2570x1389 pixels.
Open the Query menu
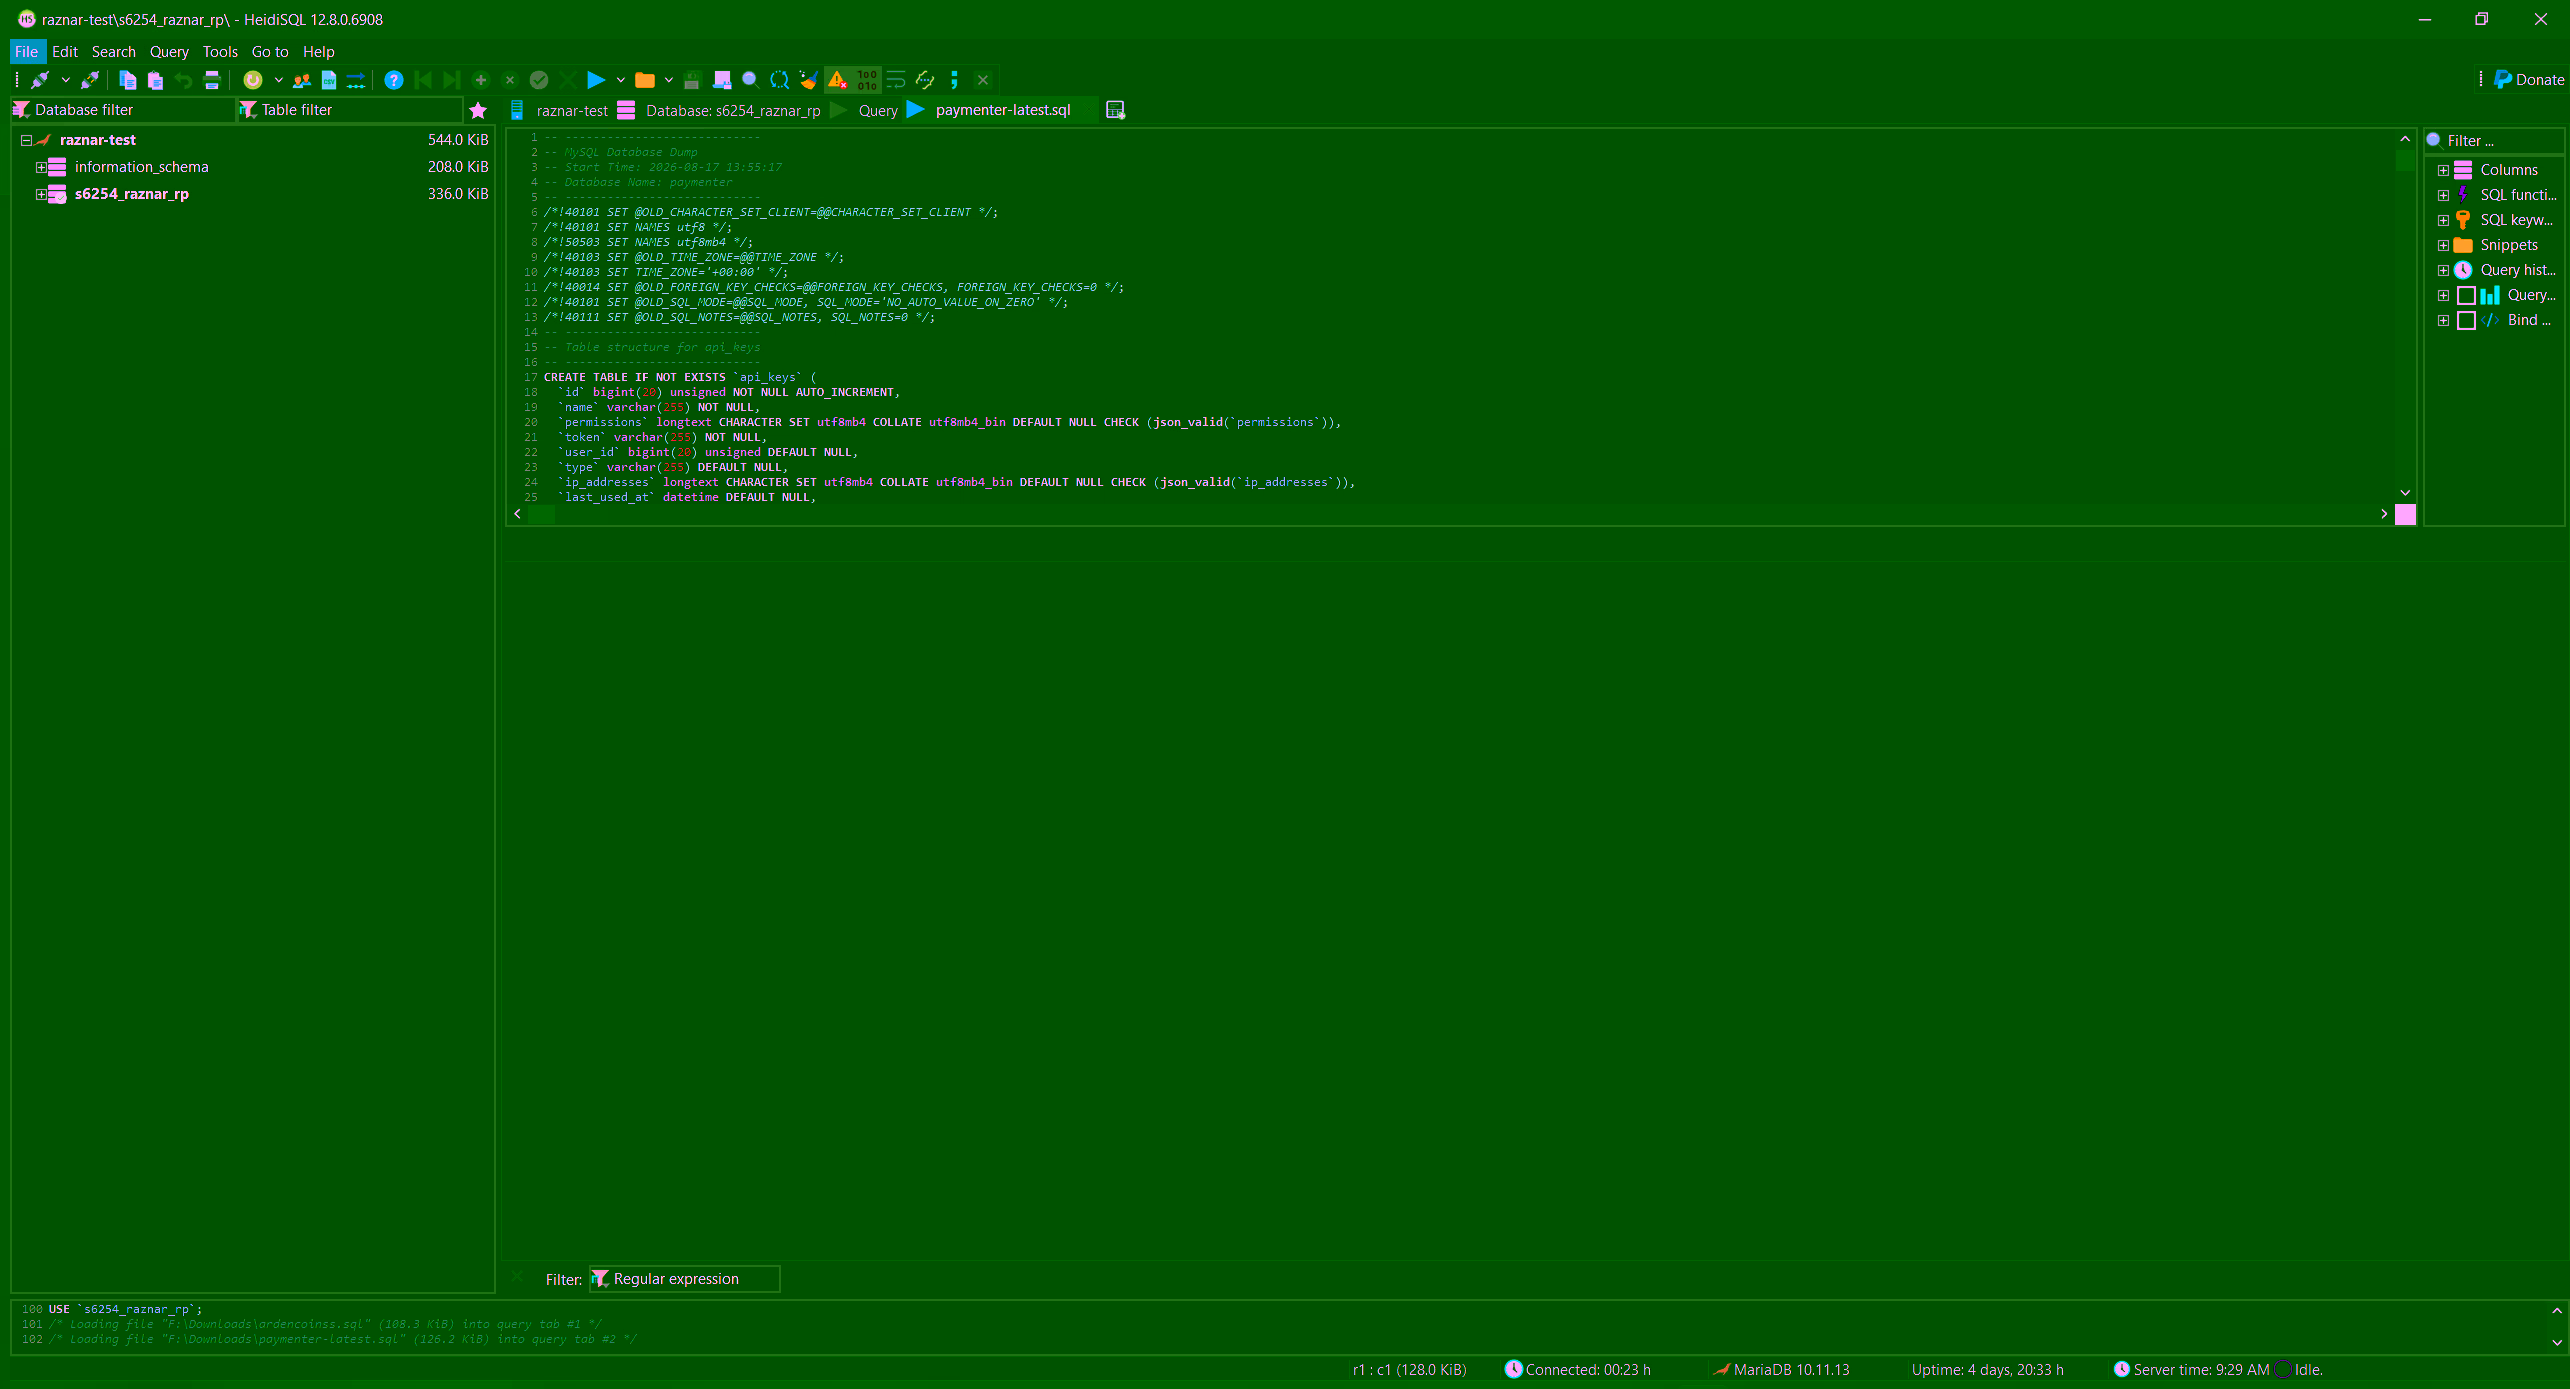tap(169, 52)
